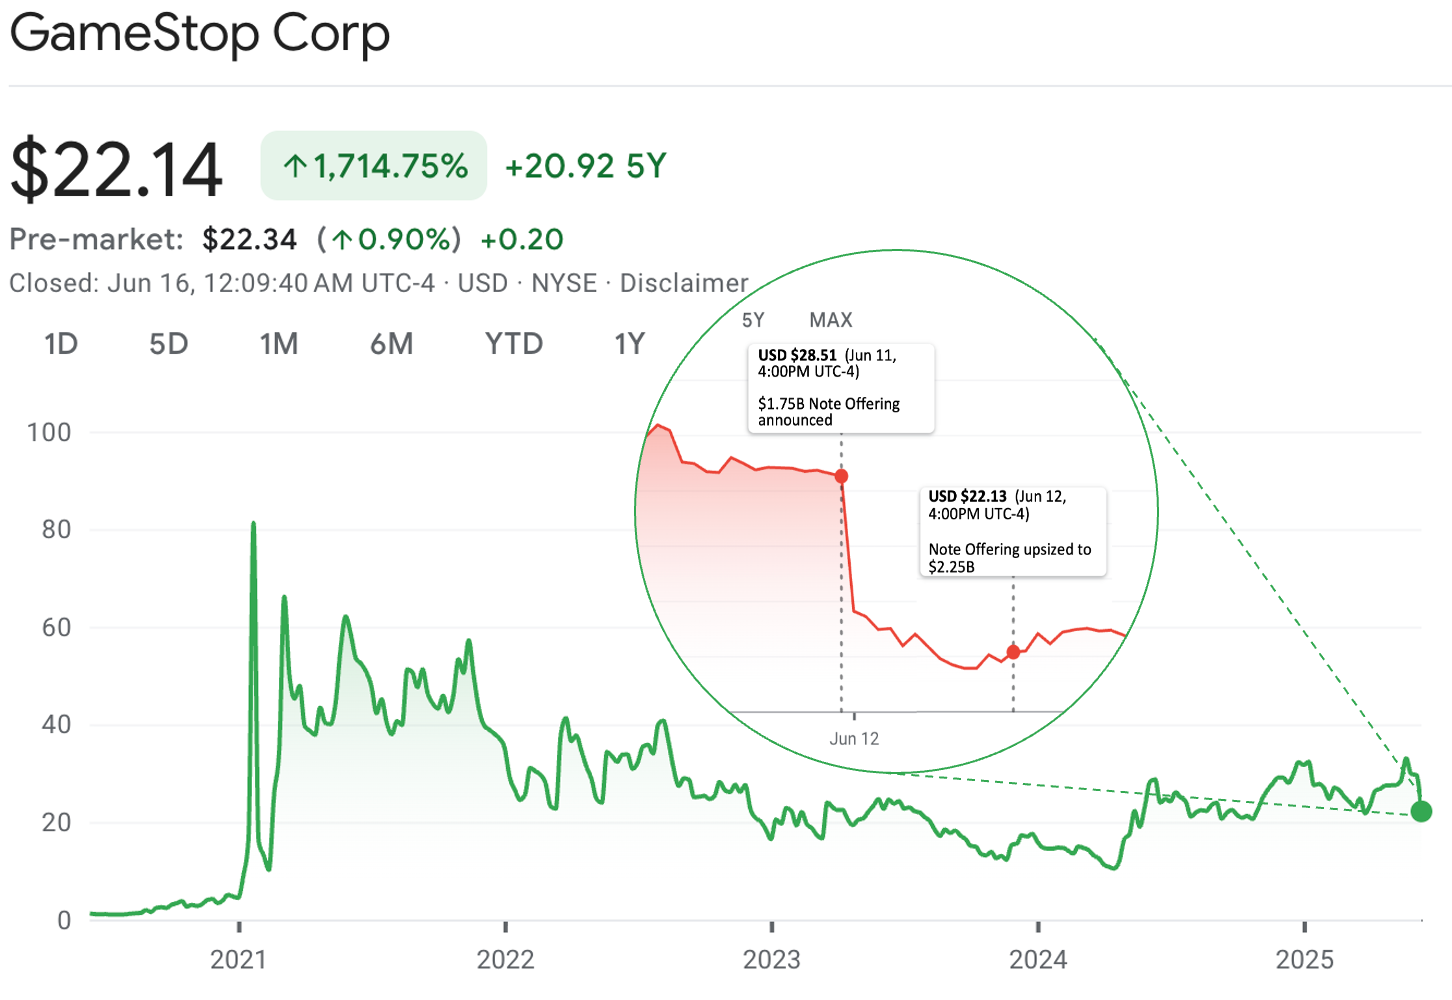Open the 1M chart tab

[278, 343]
